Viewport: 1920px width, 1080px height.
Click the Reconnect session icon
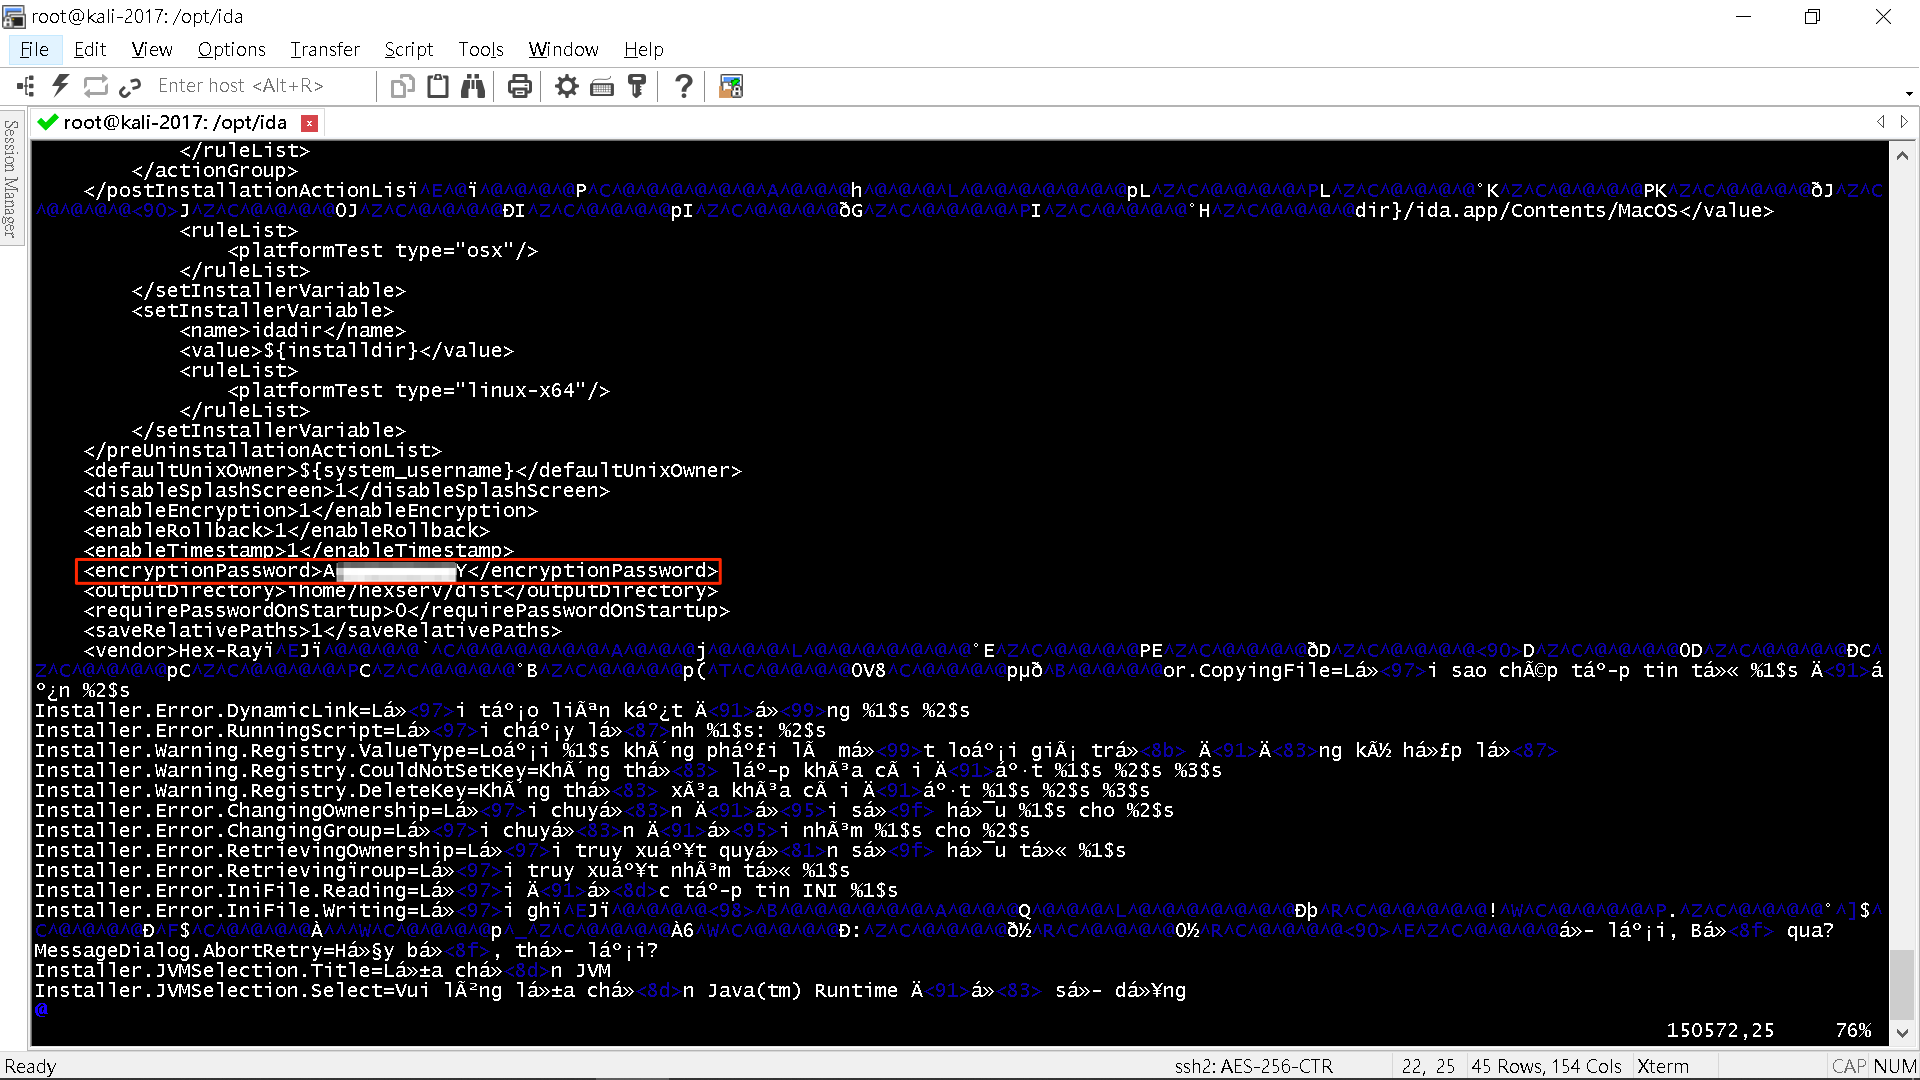click(95, 87)
